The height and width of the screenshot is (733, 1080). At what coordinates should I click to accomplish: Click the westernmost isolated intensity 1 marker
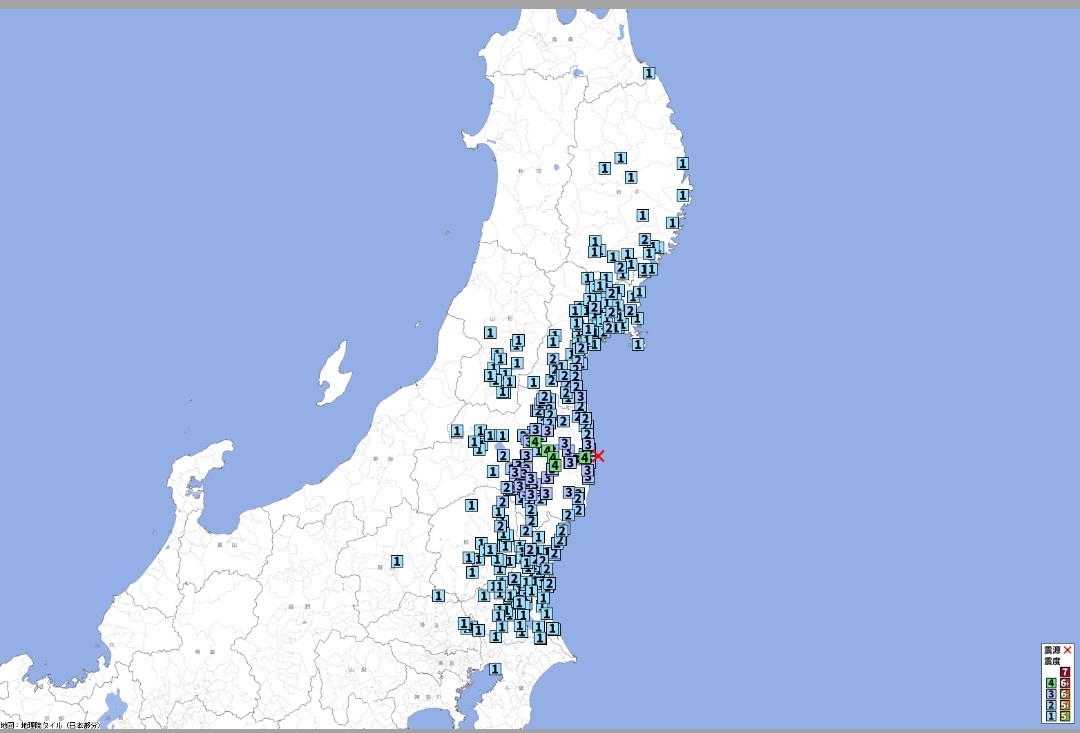point(397,562)
